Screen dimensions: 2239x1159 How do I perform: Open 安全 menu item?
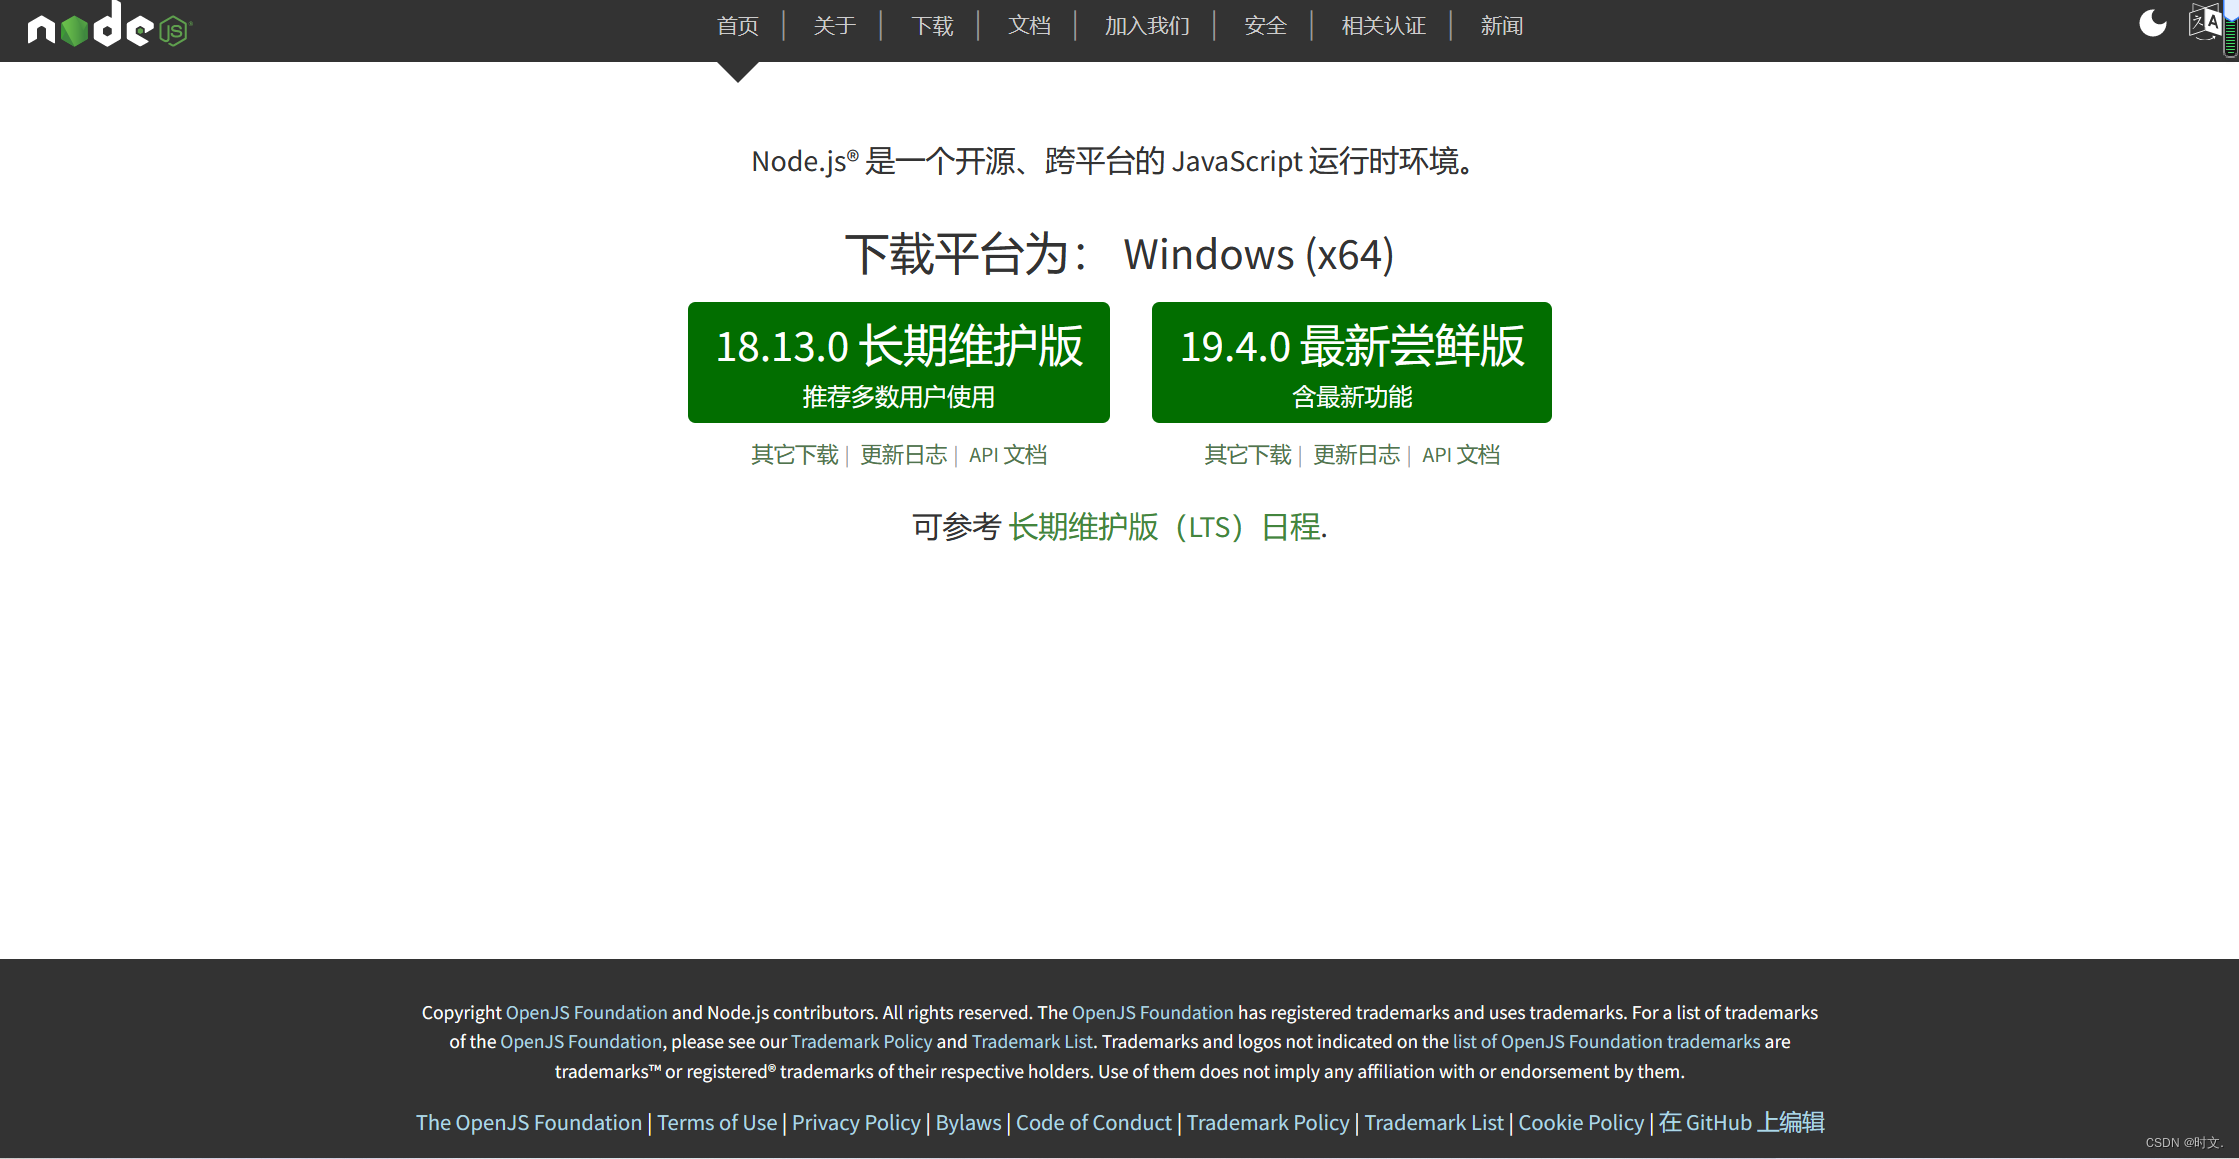point(1264,25)
